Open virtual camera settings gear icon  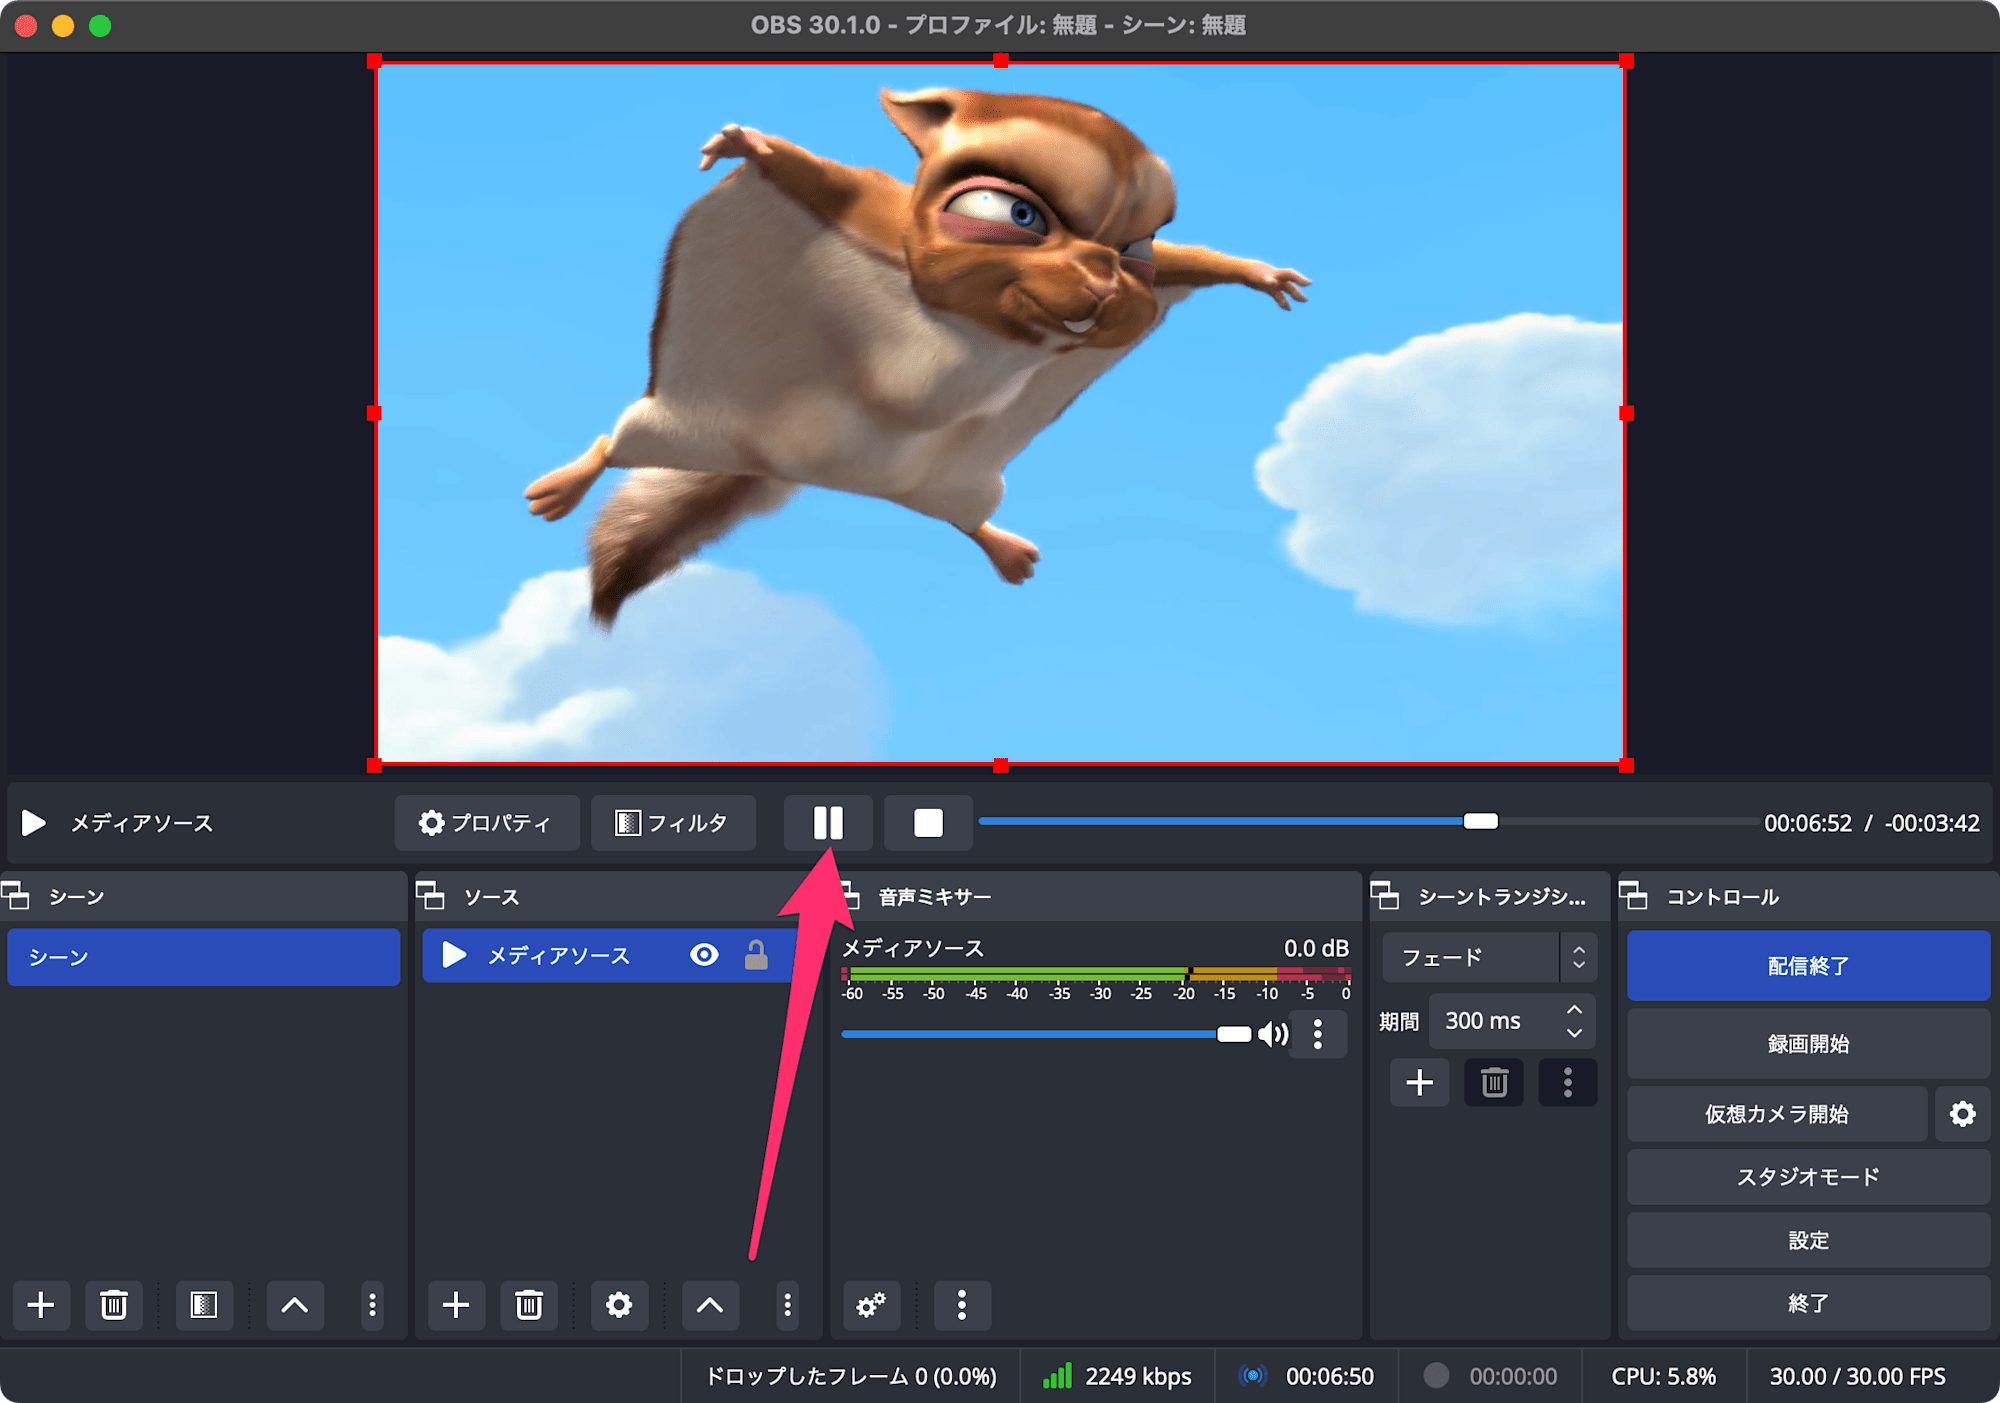[1962, 1114]
